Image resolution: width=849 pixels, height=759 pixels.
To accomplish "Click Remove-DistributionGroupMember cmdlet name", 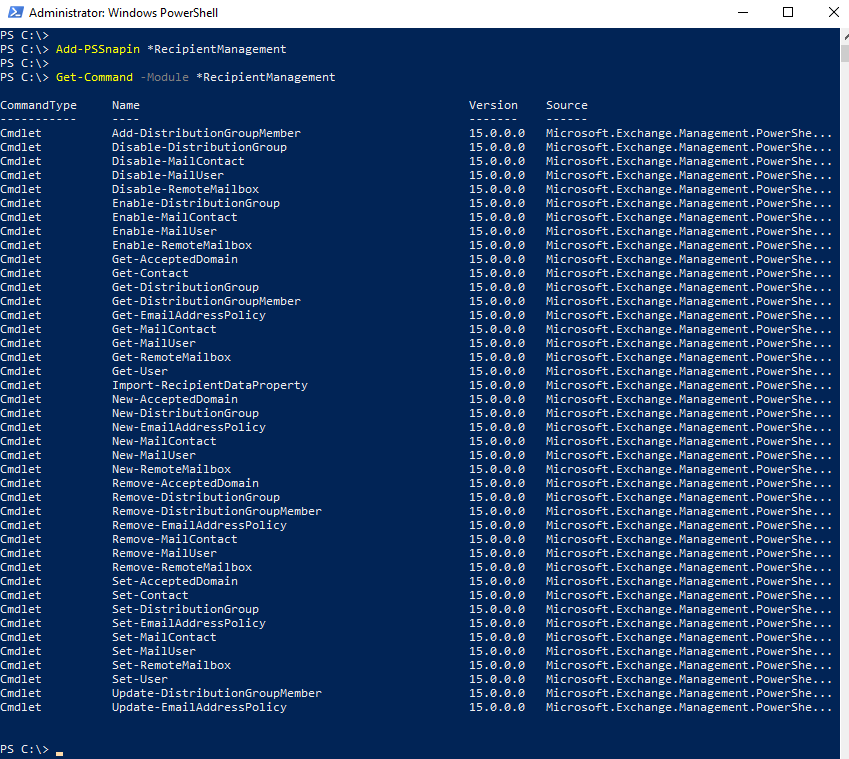I will (x=217, y=512).
